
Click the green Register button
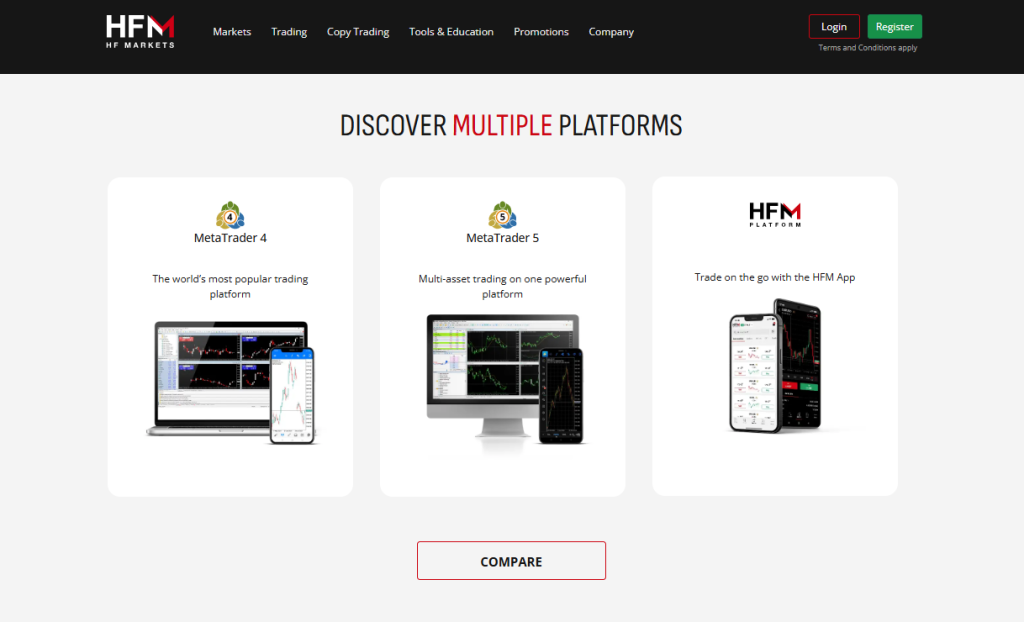tap(895, 27)
